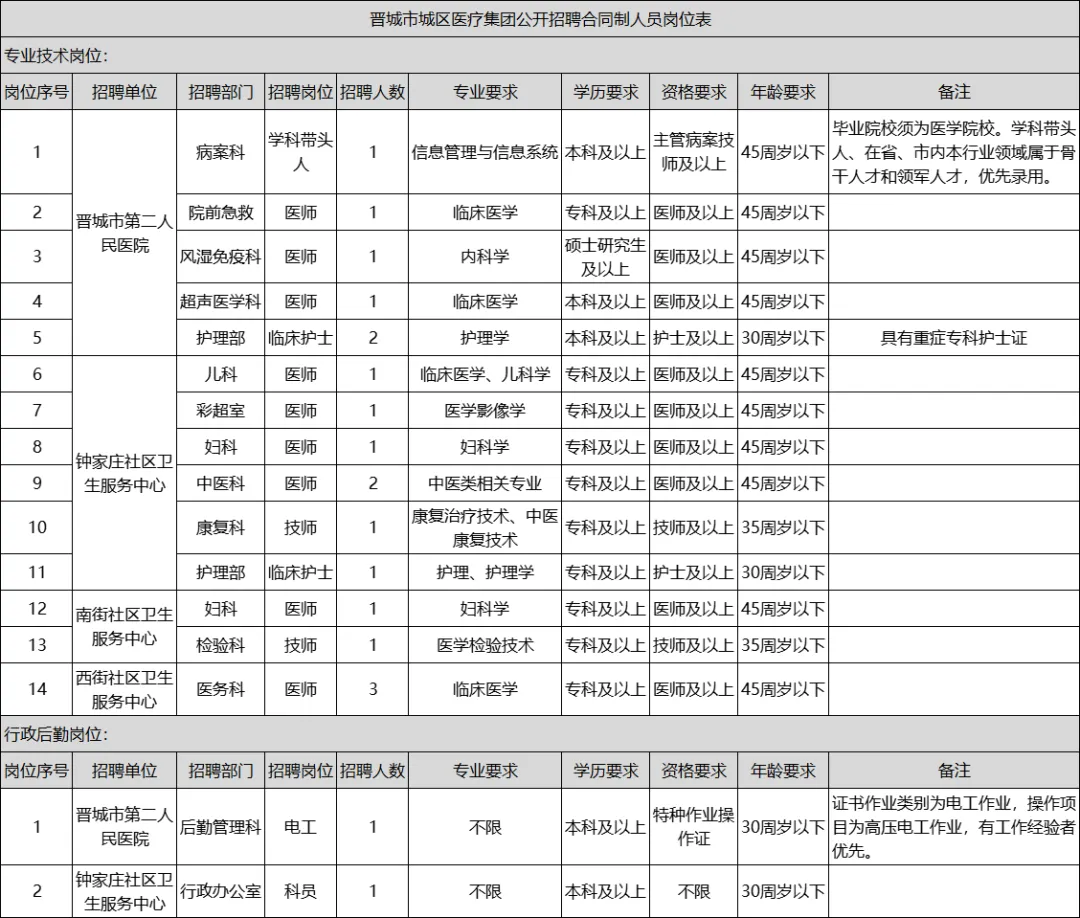Select the 特种作业操作证 qualification cell

coord(694,827)
